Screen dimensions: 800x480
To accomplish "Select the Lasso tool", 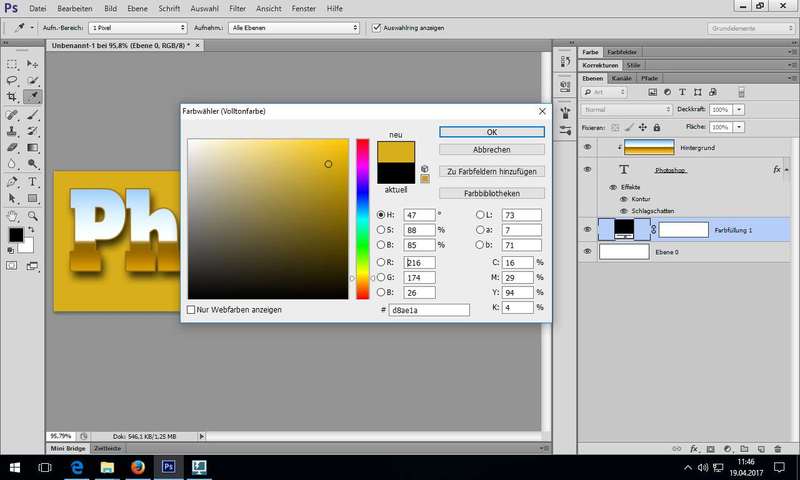I will click(x=13, y=80).
